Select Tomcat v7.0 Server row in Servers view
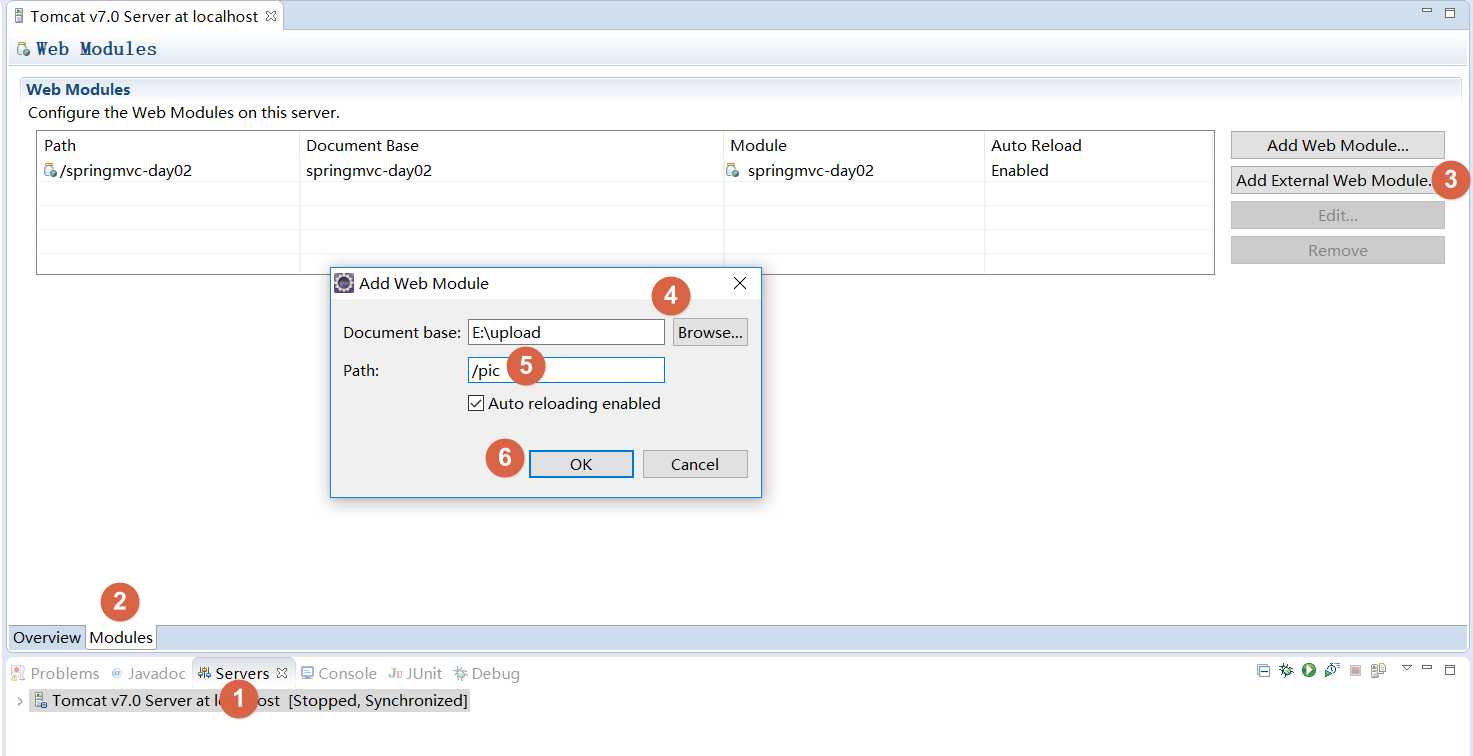 coord(249,700)
